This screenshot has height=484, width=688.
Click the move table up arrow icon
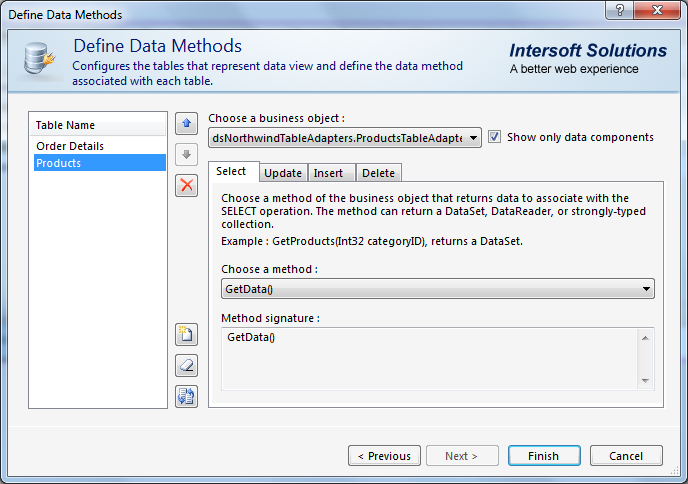[186, 124]
